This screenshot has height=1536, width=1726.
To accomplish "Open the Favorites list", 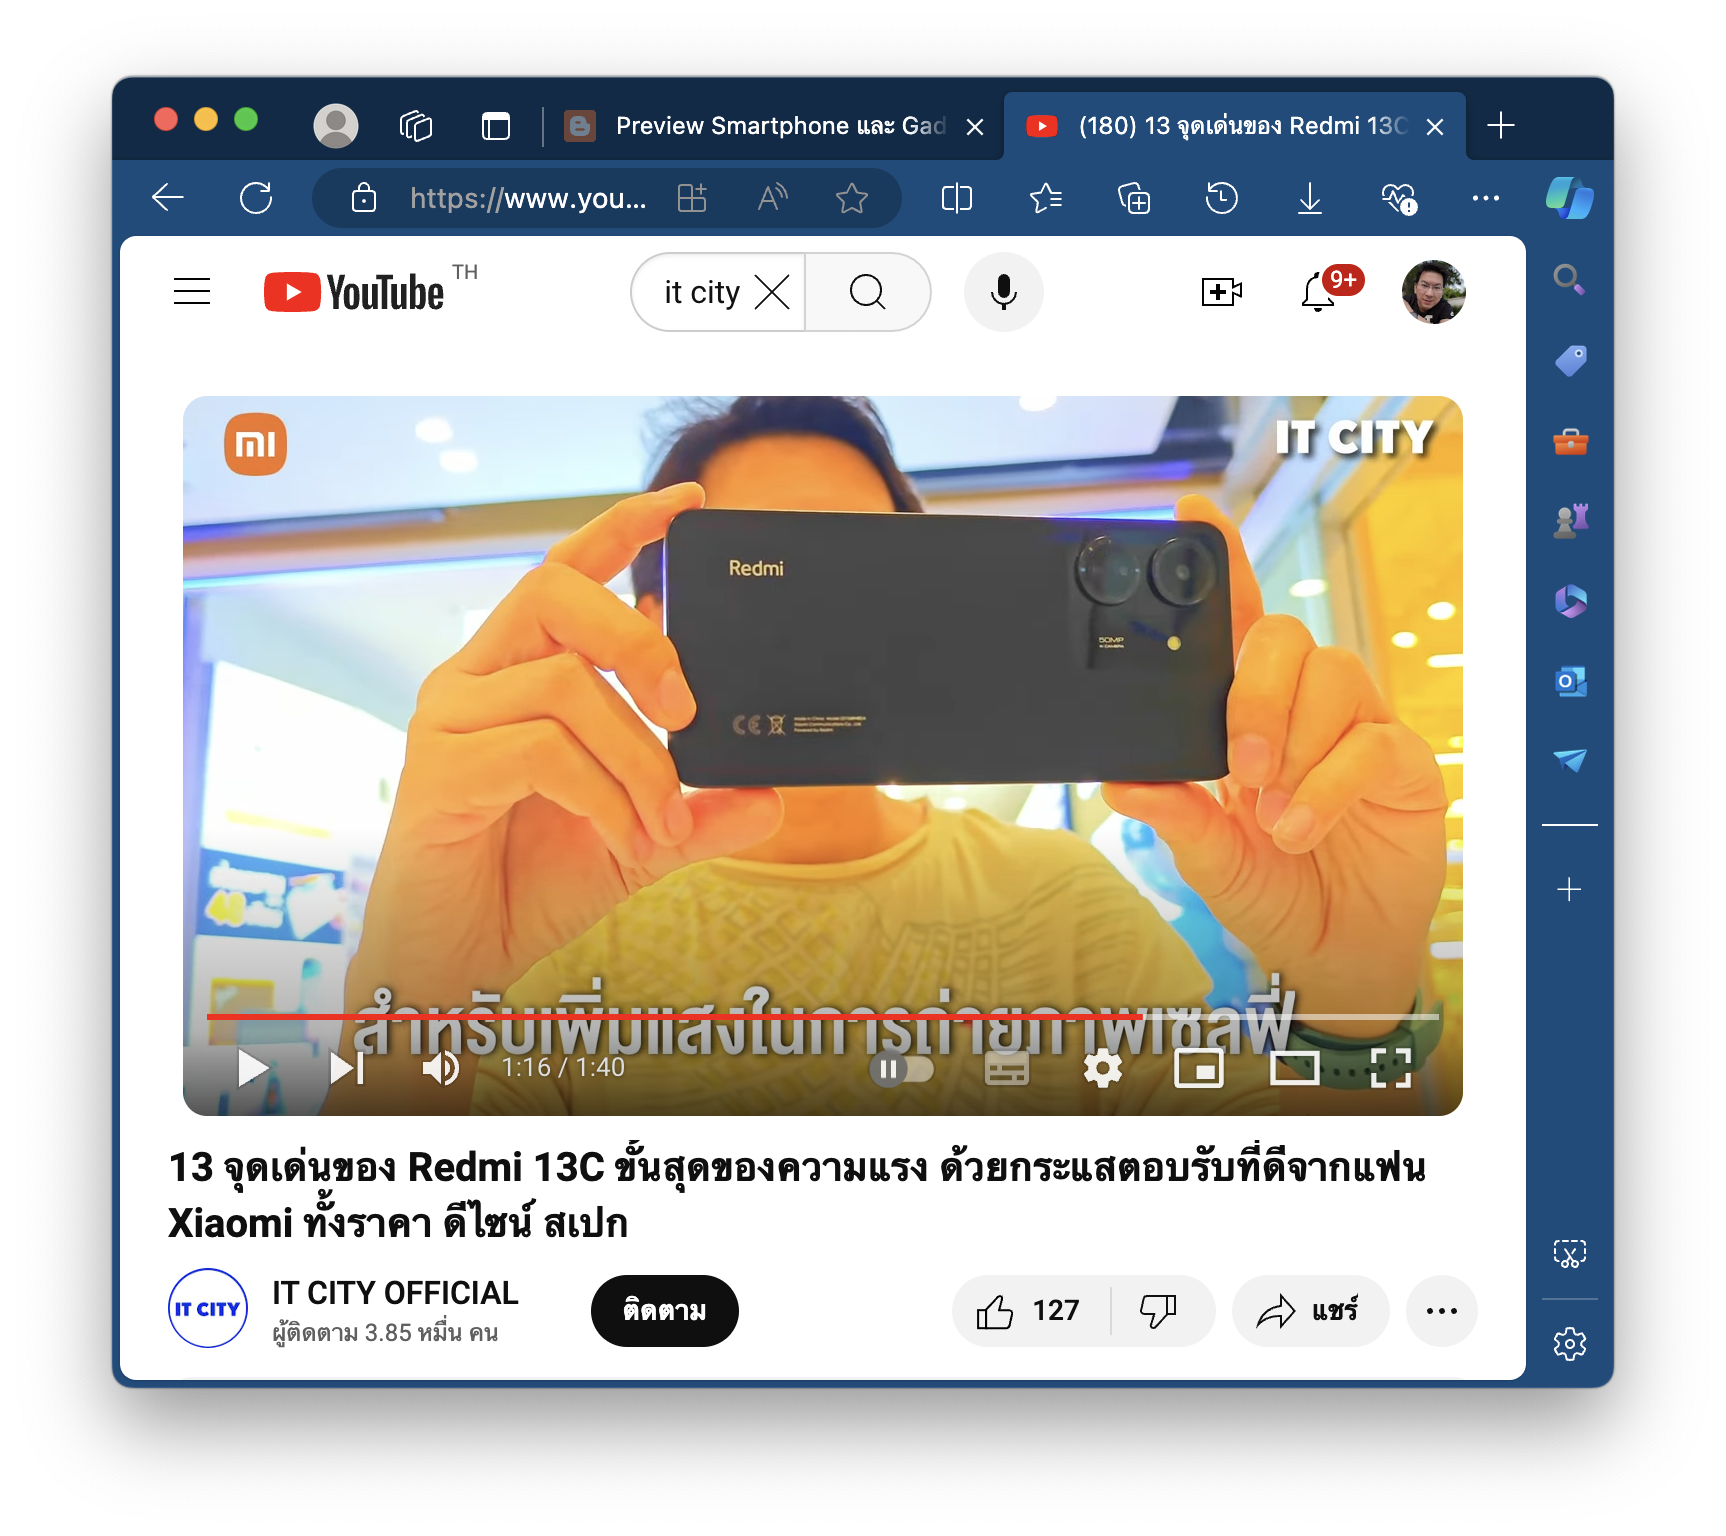I will pos(1046,198).
